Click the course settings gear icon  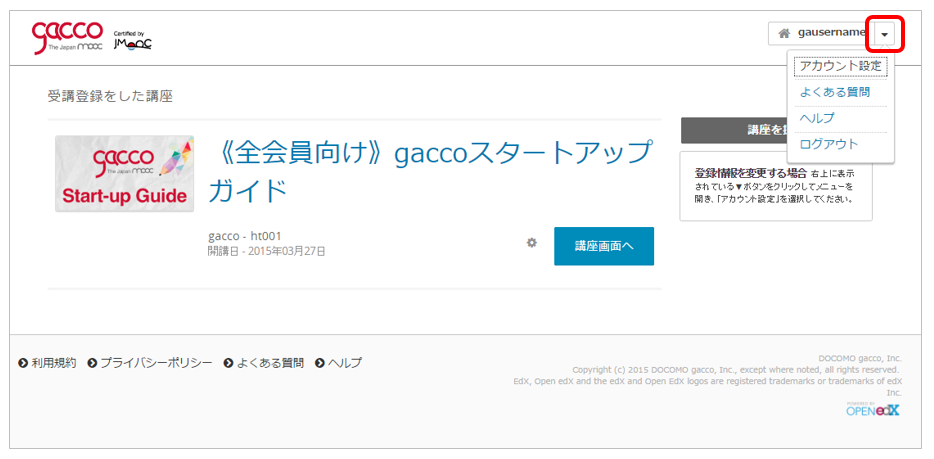pos(532,243)
